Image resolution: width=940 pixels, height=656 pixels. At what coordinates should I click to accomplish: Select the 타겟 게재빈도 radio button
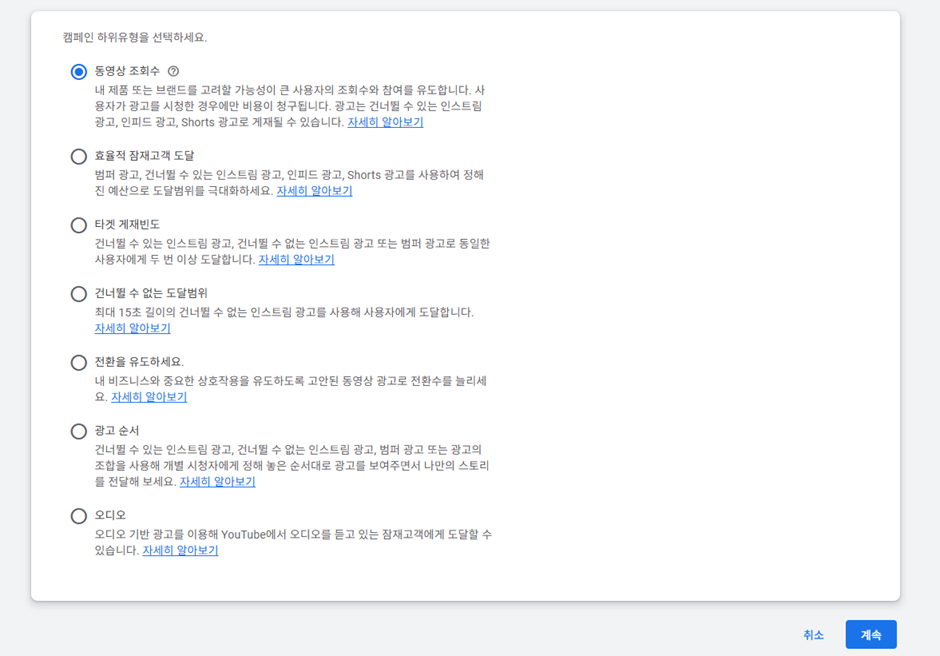[79, 225]
